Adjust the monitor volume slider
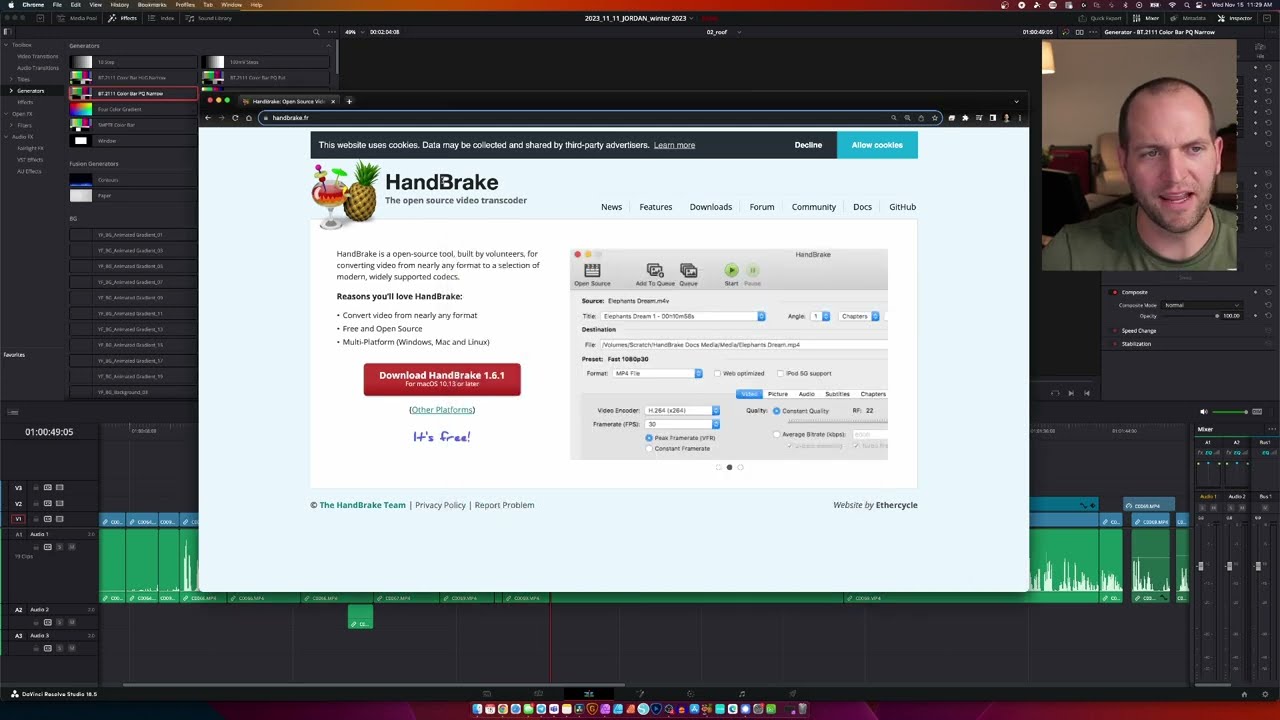Screen dimensions: 1280x720 (1230, 412)
